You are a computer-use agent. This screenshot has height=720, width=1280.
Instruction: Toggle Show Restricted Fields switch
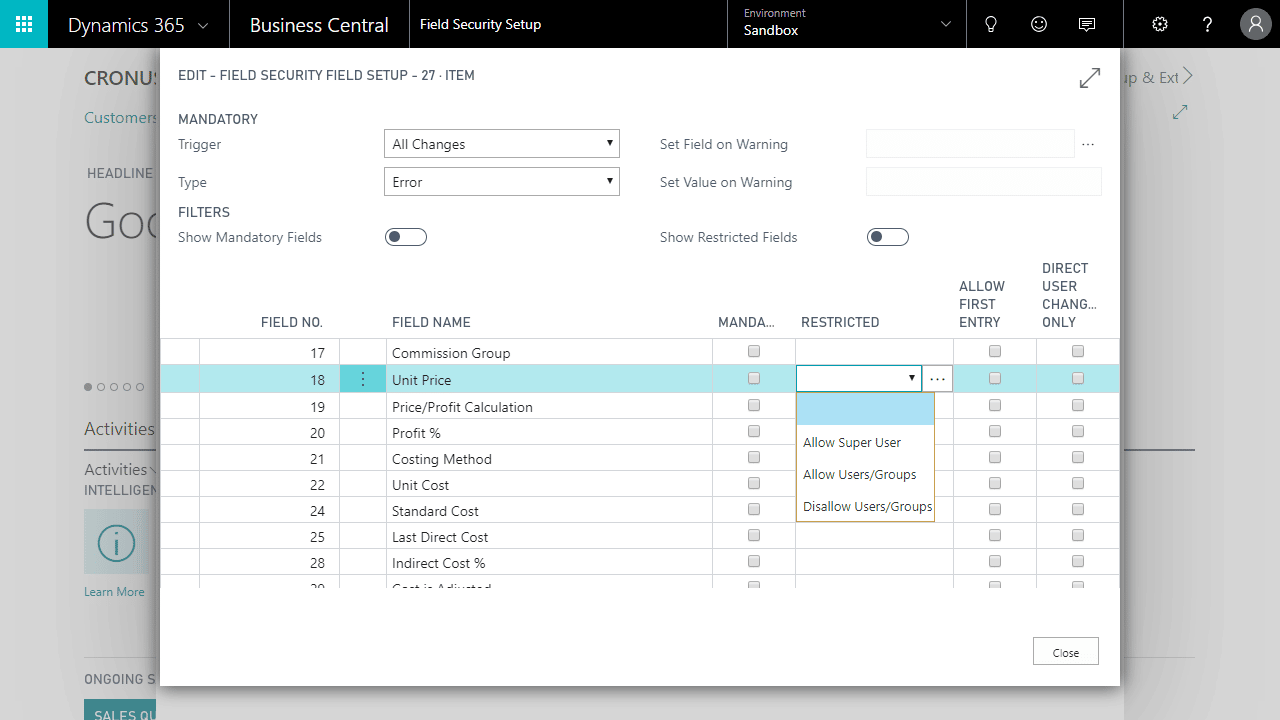pos(888,237)
